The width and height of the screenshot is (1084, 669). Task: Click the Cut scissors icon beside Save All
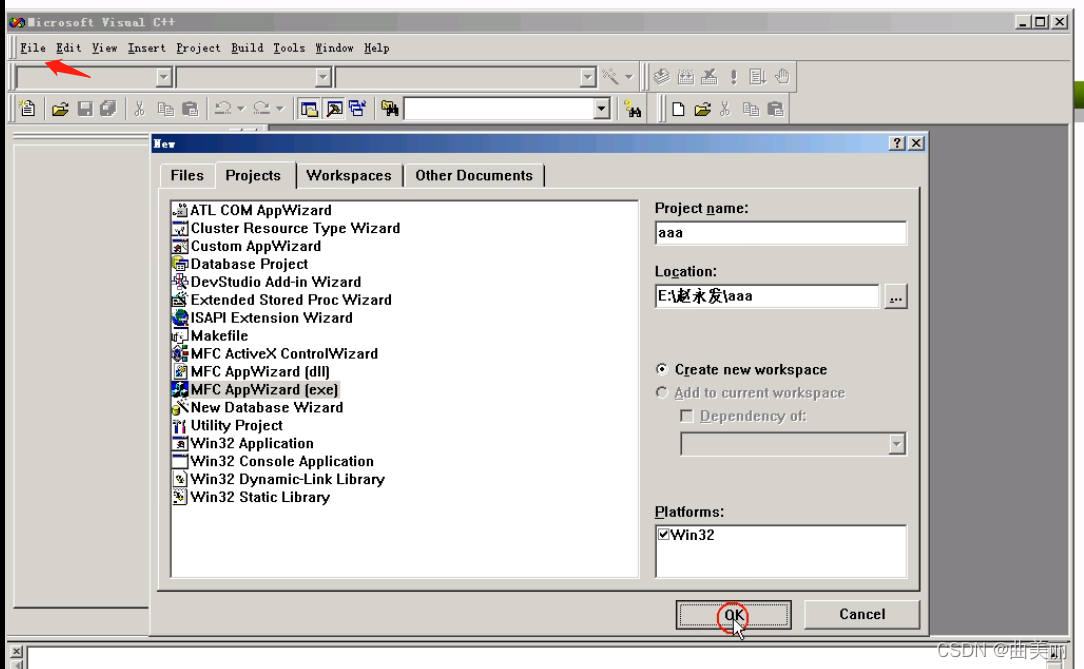point(140,109)
